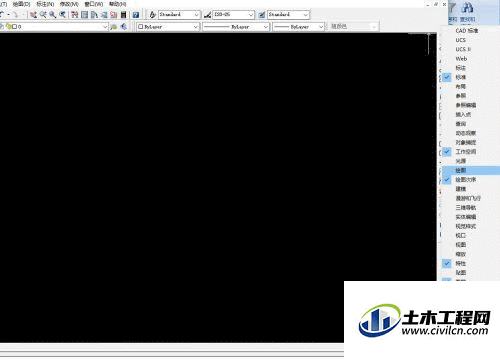Enable the 缩放 toolbar entry
Image resolution: width=500 pixels, height=361 pixels.
[x=471, y=254]
